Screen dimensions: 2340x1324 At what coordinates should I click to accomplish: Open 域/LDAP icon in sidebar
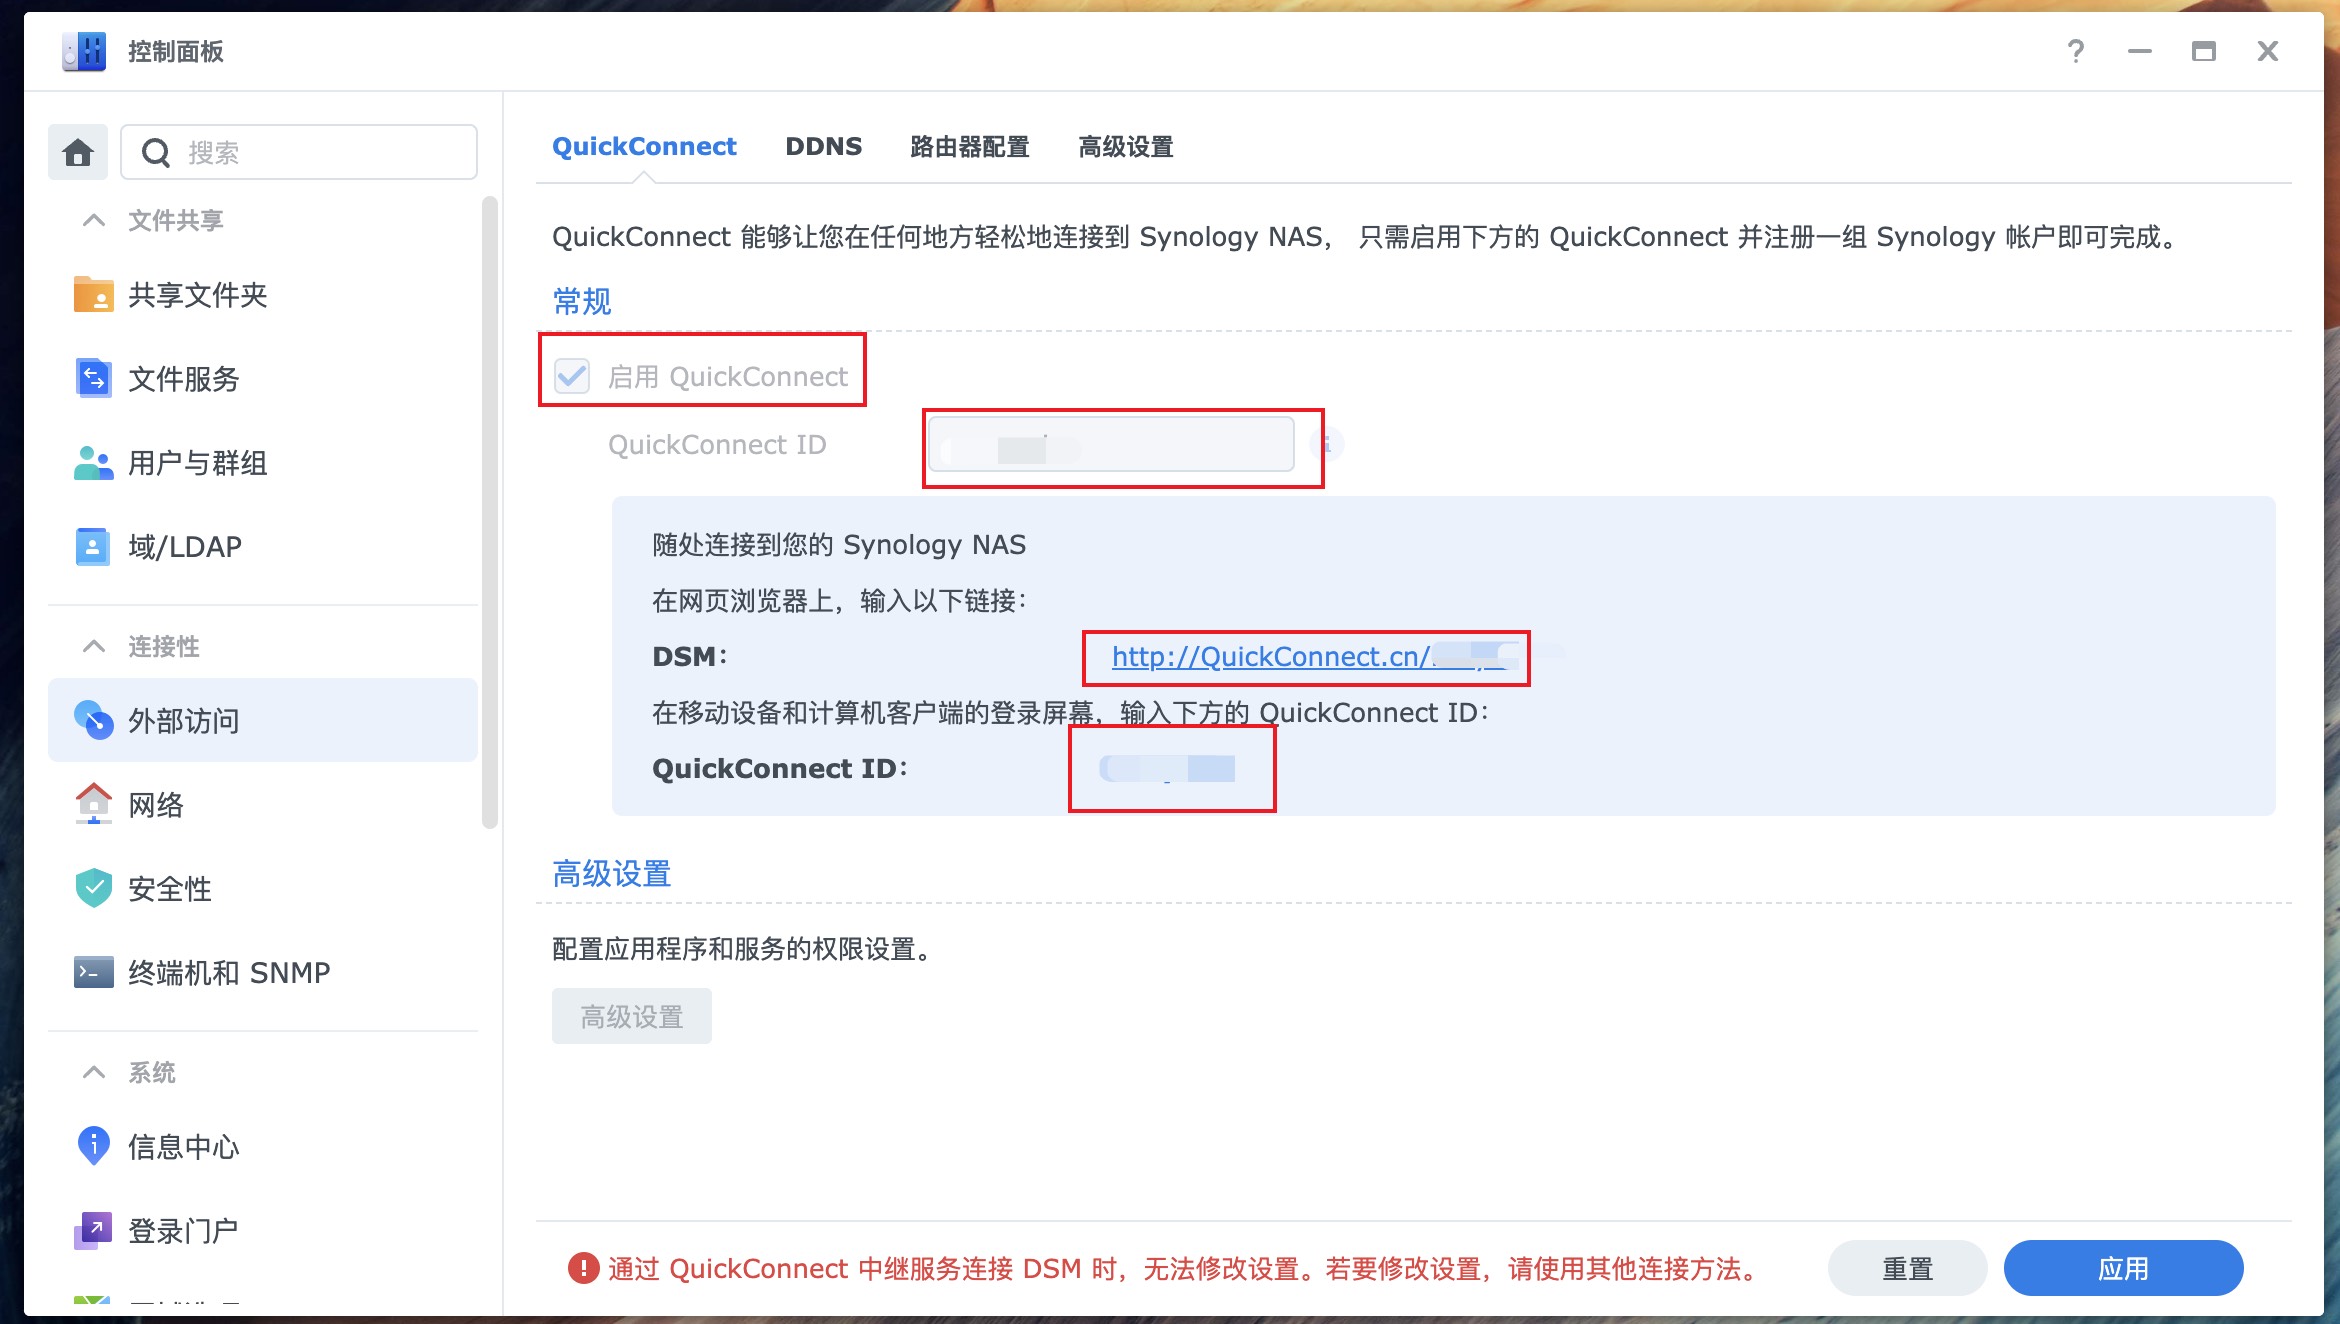[x=93, y=547]
